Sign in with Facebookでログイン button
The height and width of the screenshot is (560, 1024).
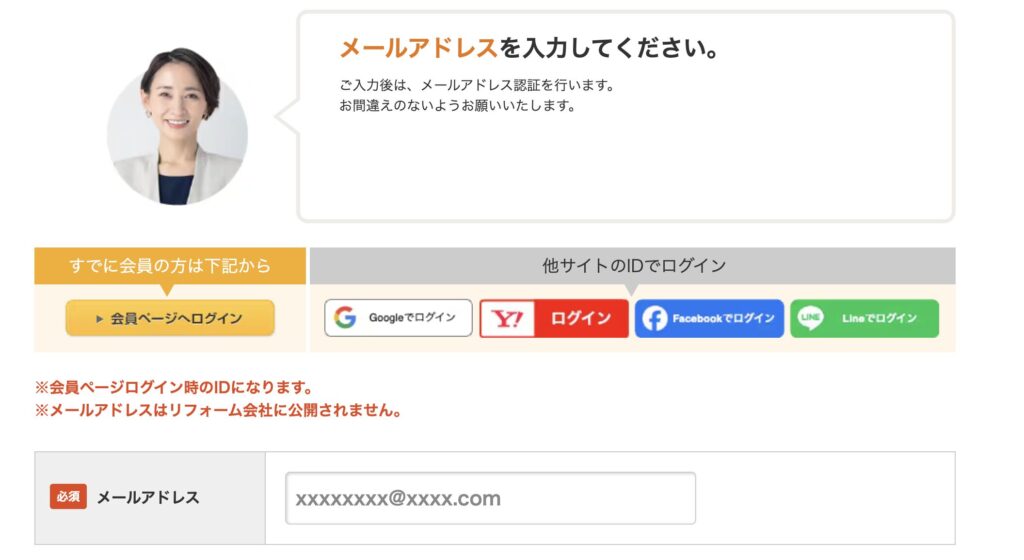point(709,319)
